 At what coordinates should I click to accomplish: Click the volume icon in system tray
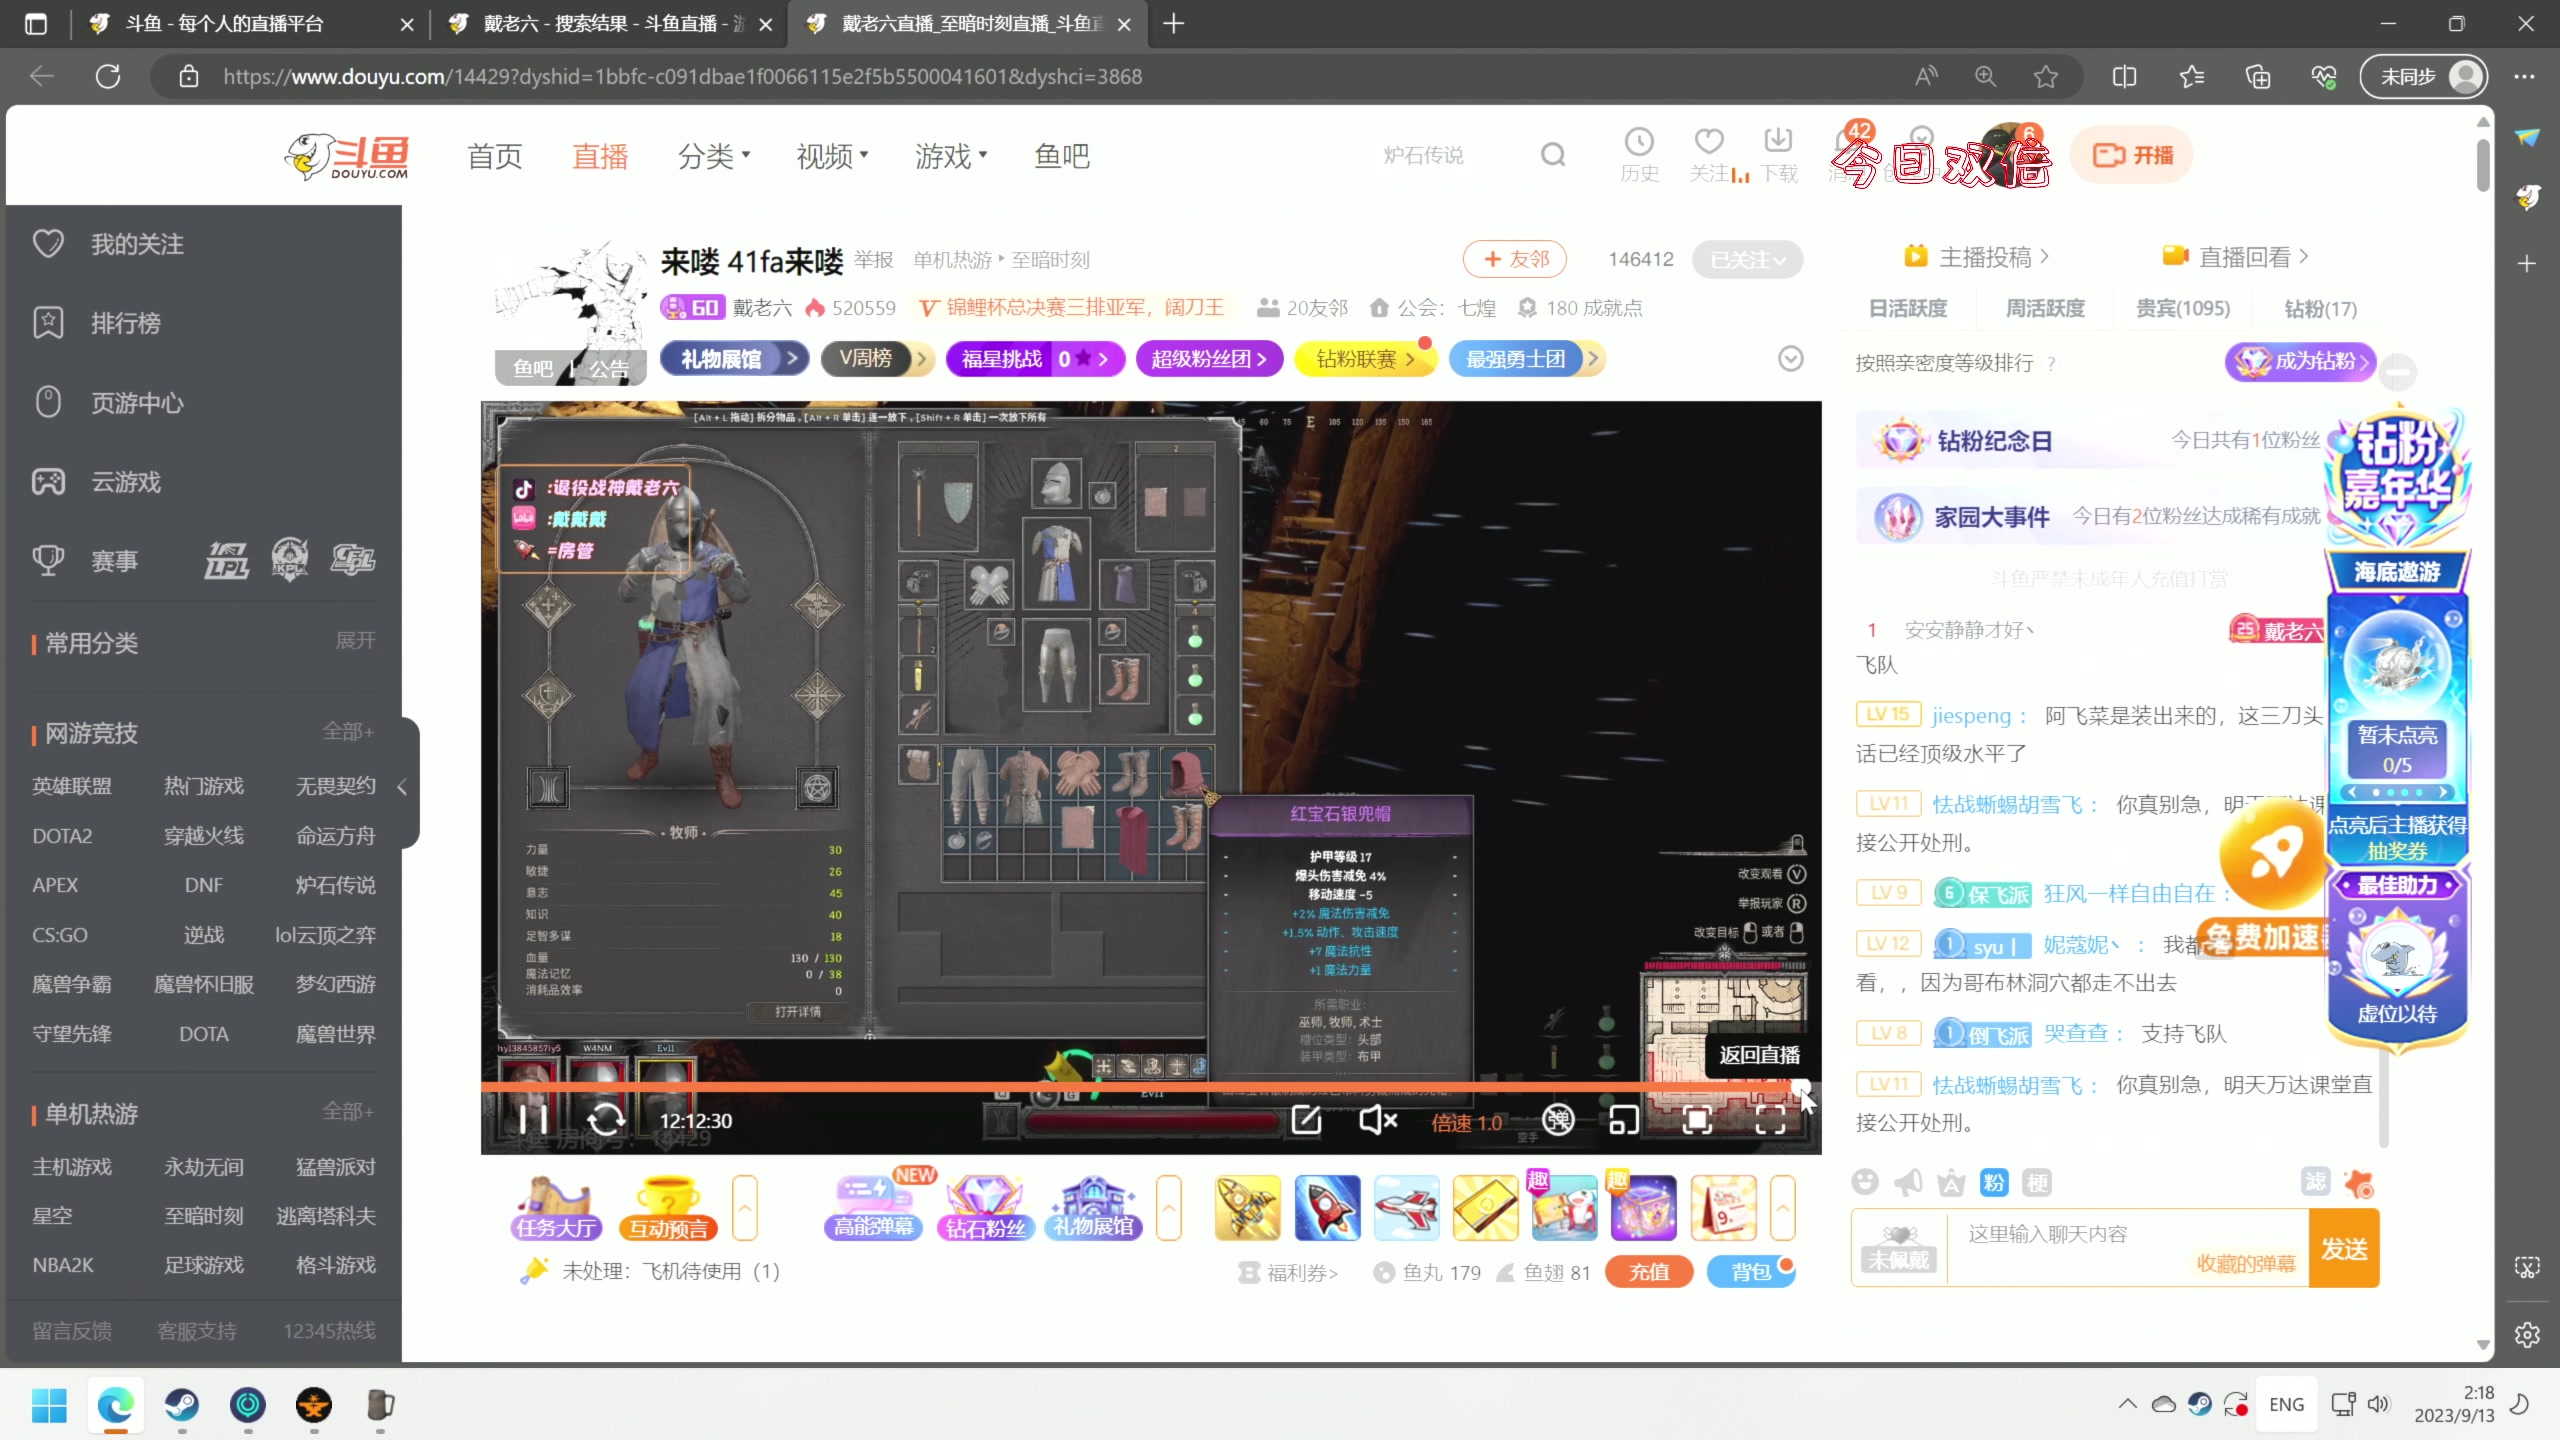[2379, 1404]
